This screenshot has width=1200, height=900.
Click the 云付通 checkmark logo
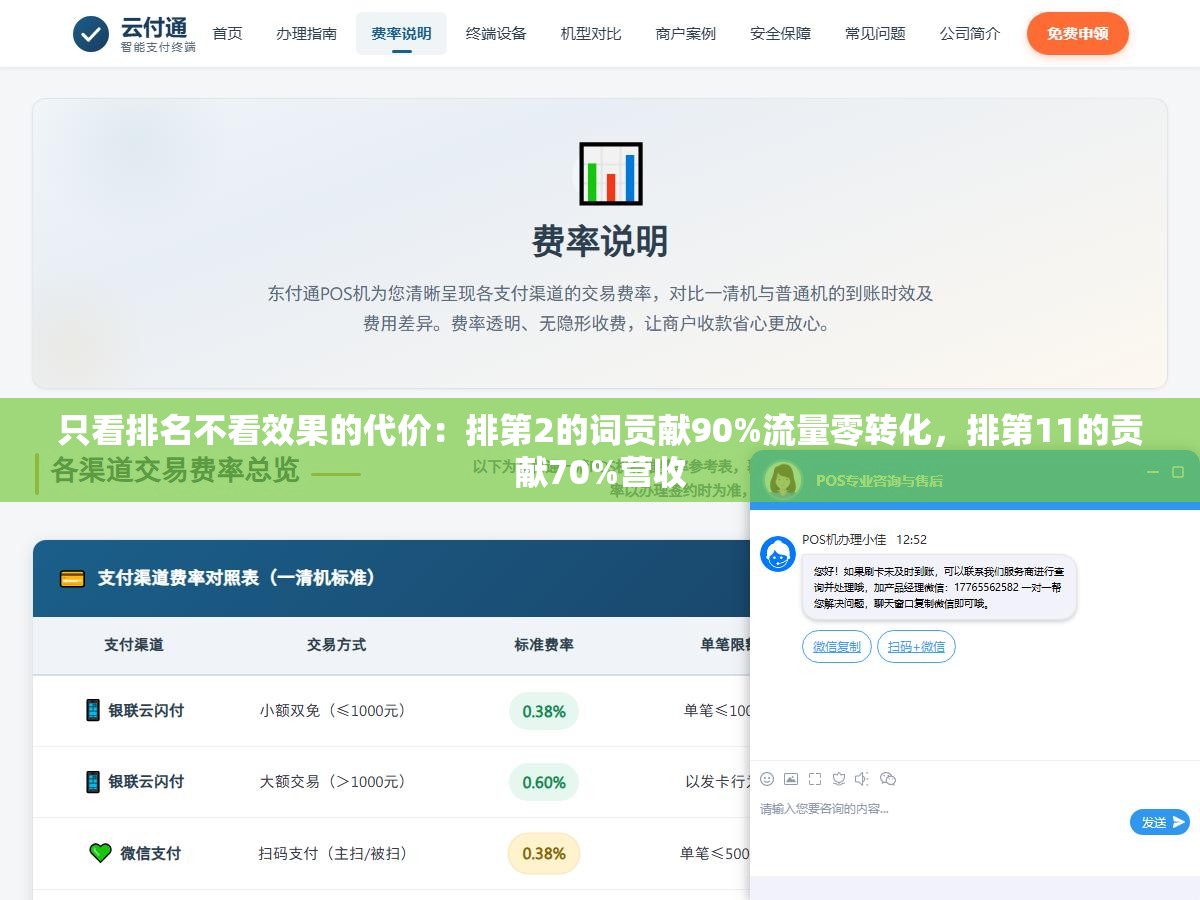(x=91, y=34)
